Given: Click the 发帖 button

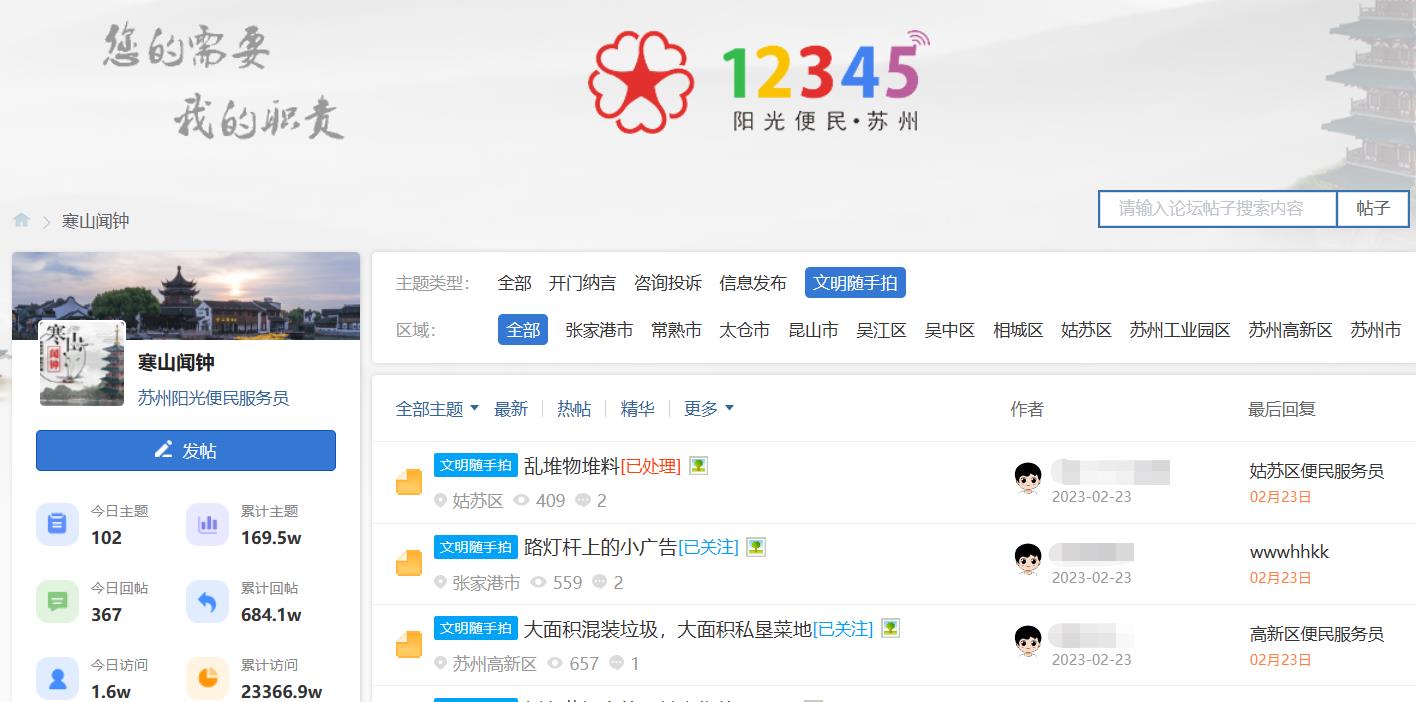Looking at the screenshot, I should point(186,450).
